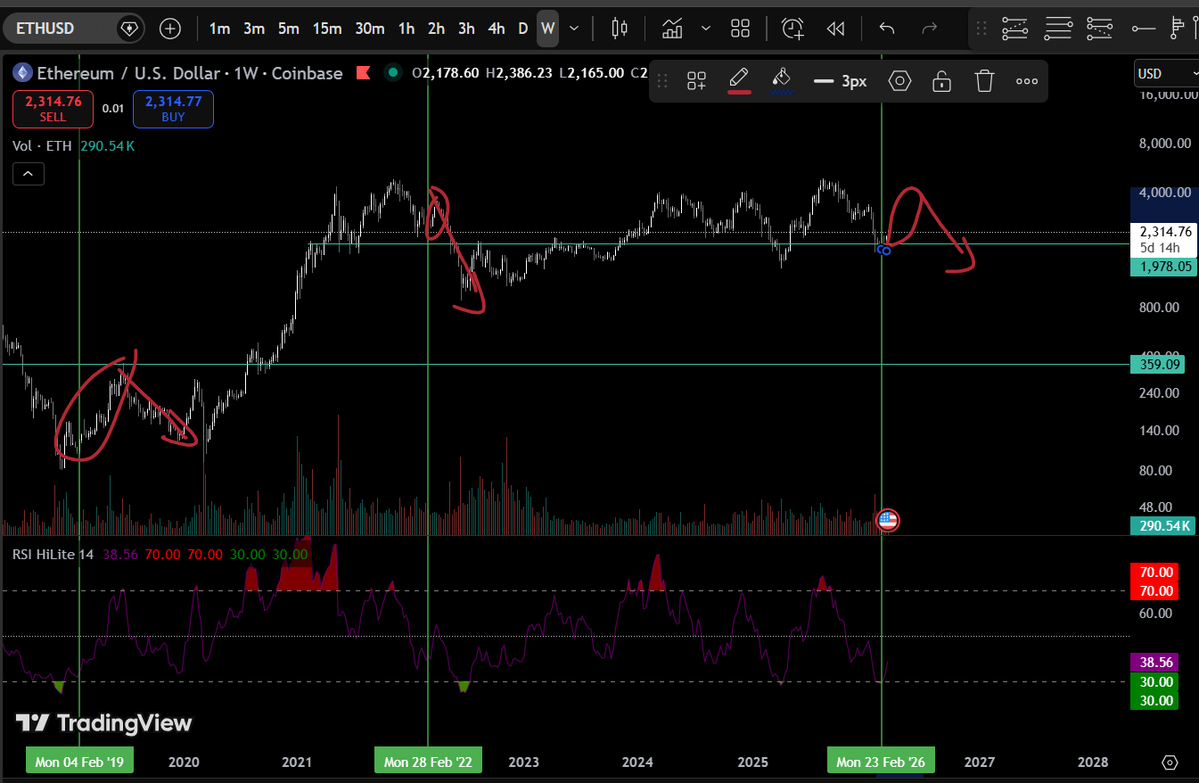This screenshot has width=1199, height=783.
Task: Select the 2h interval
Action: [436, 28]
